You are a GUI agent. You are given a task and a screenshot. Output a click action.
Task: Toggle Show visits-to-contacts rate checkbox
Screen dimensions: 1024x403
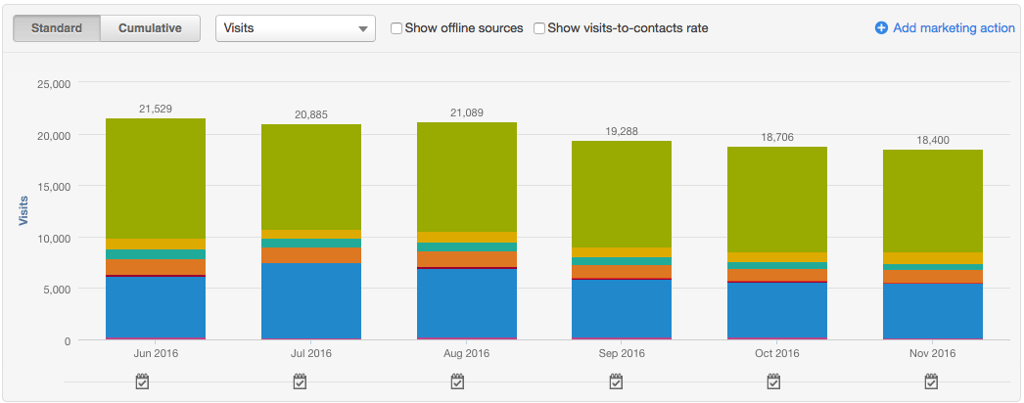point(540,28)
